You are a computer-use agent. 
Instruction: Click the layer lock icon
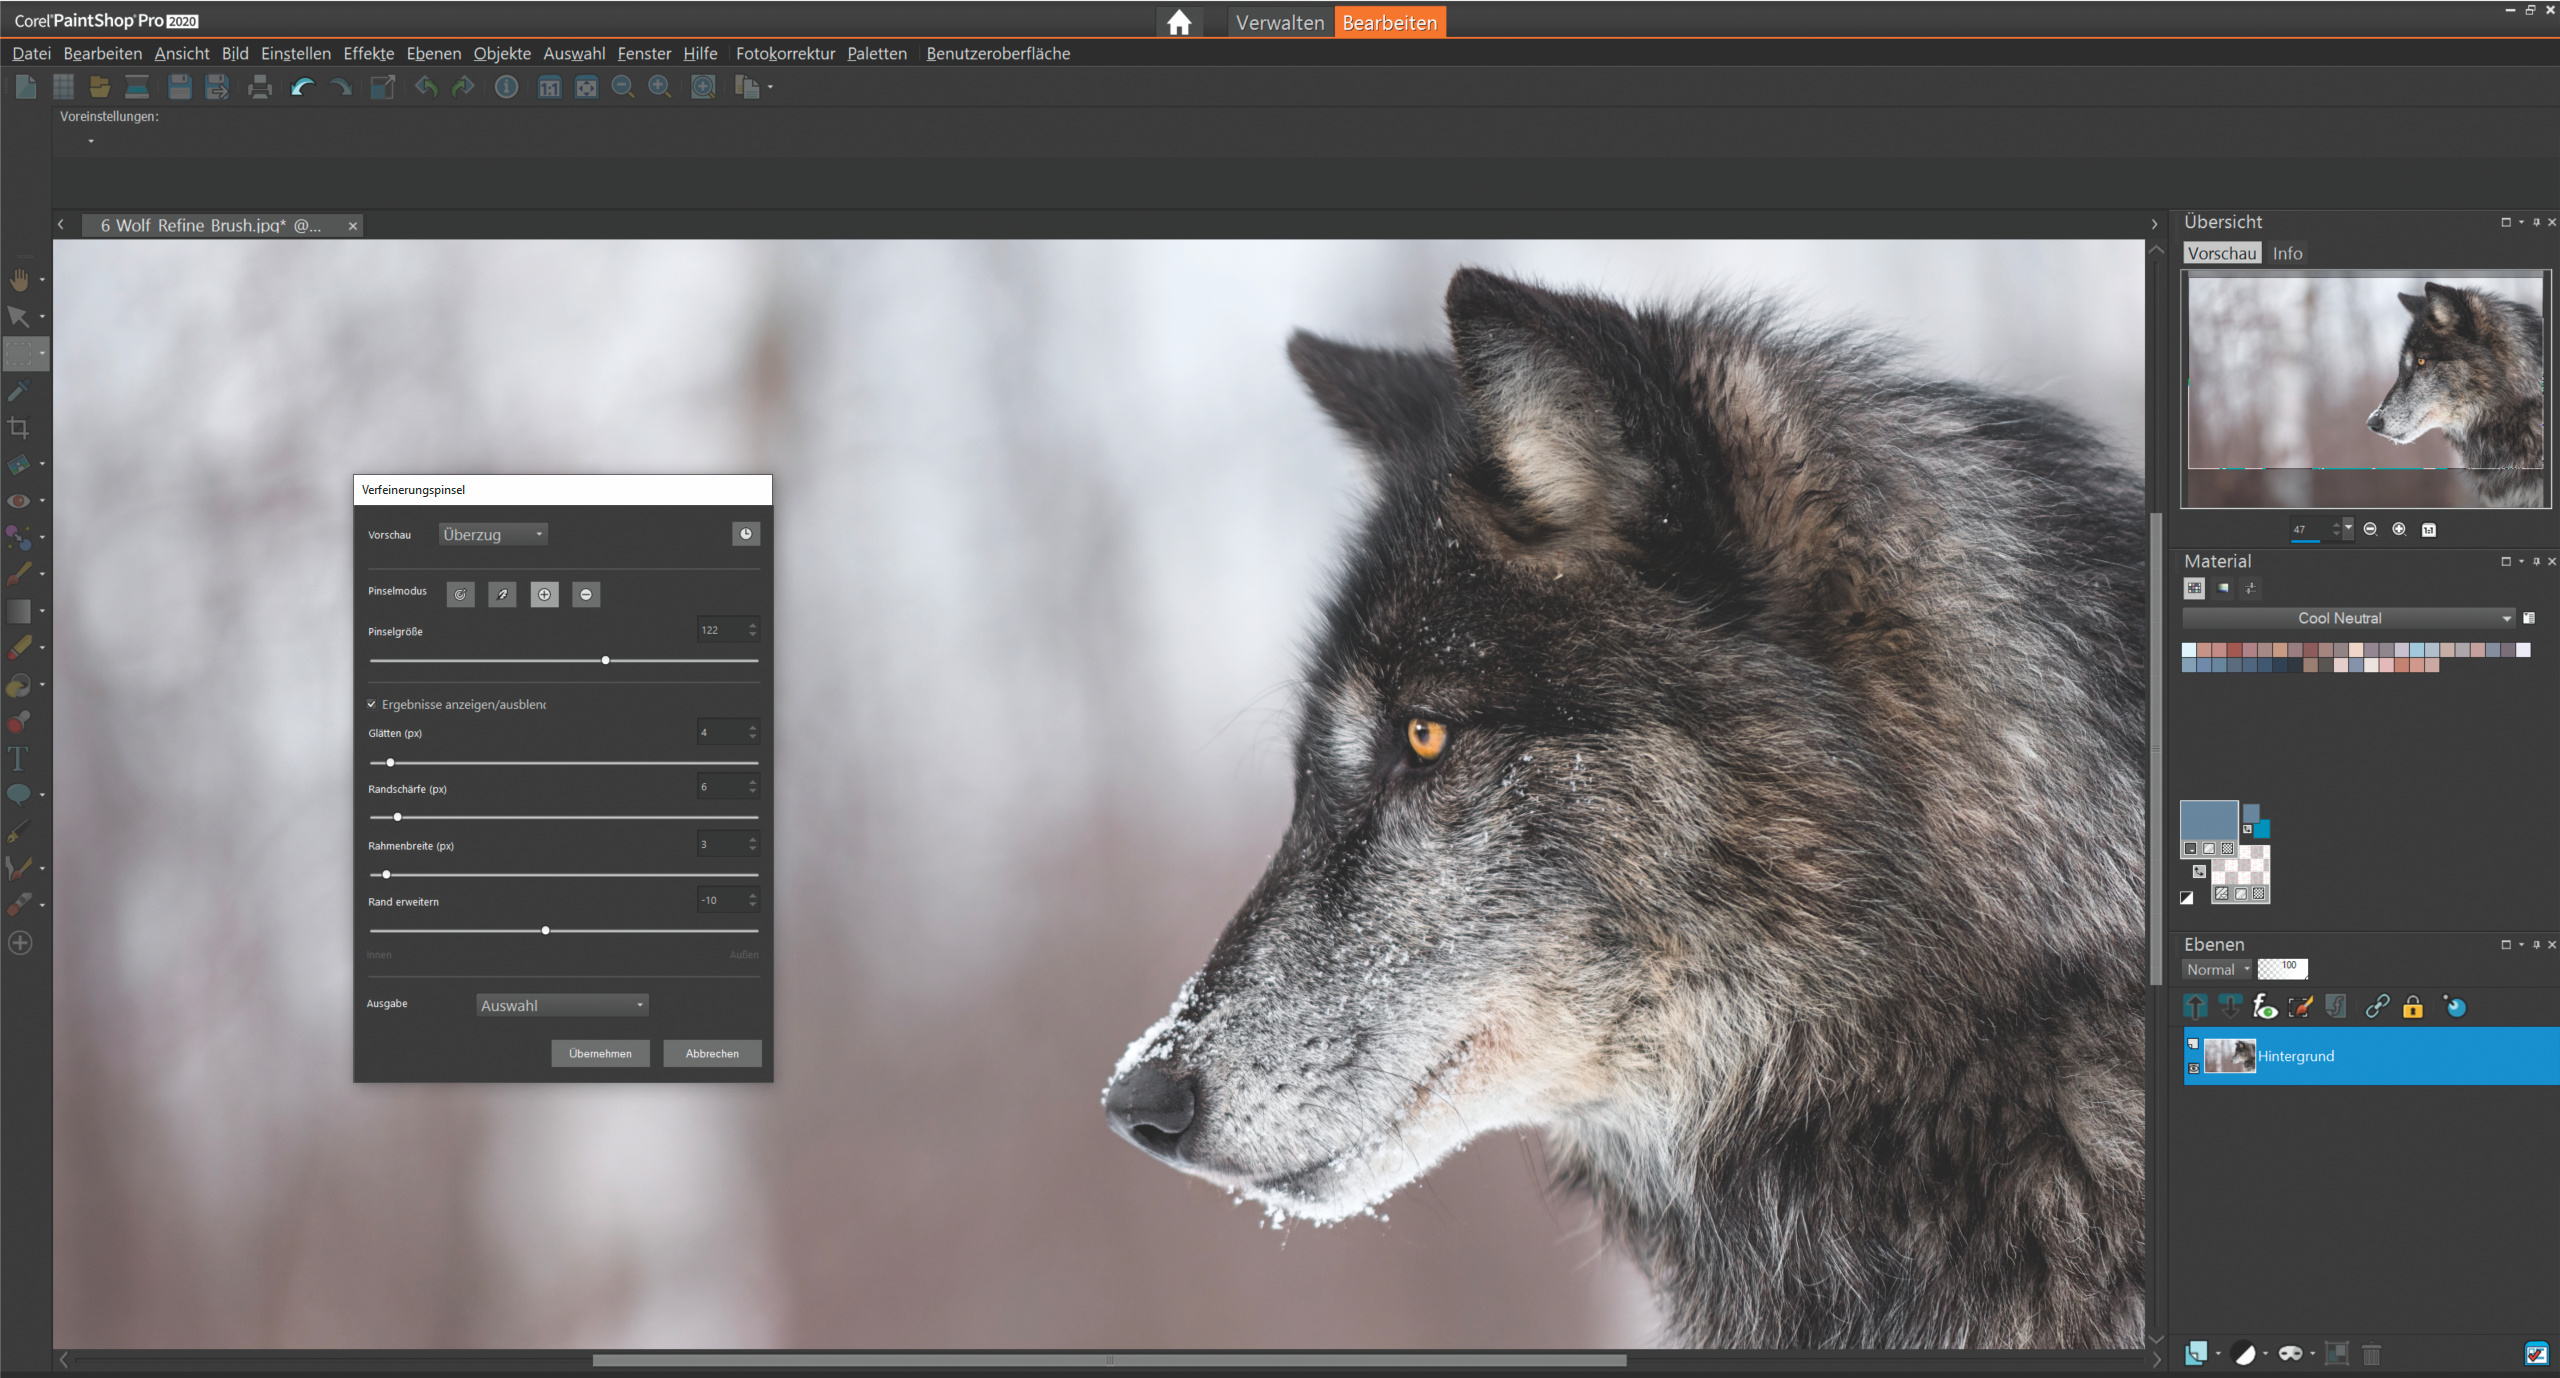(x=2413, y=1007)
